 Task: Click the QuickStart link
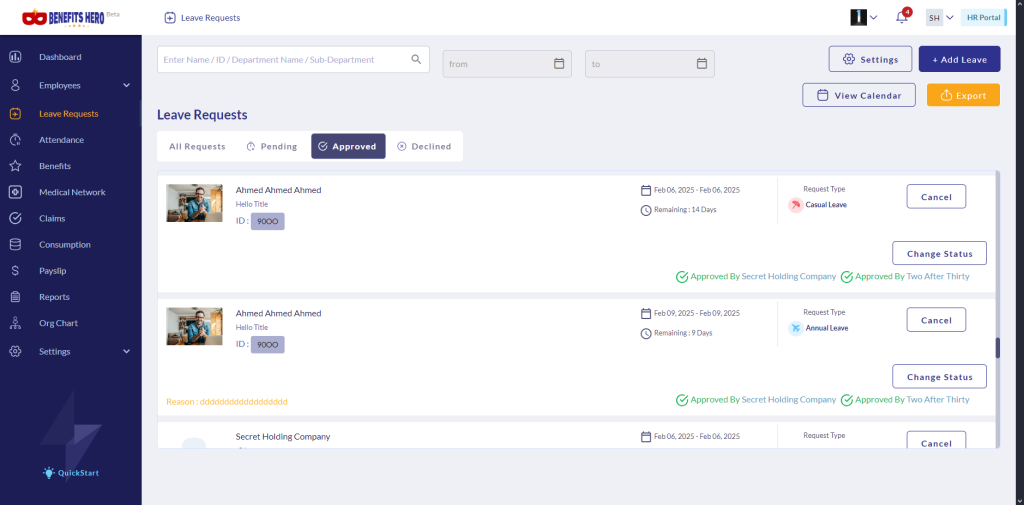71,472
